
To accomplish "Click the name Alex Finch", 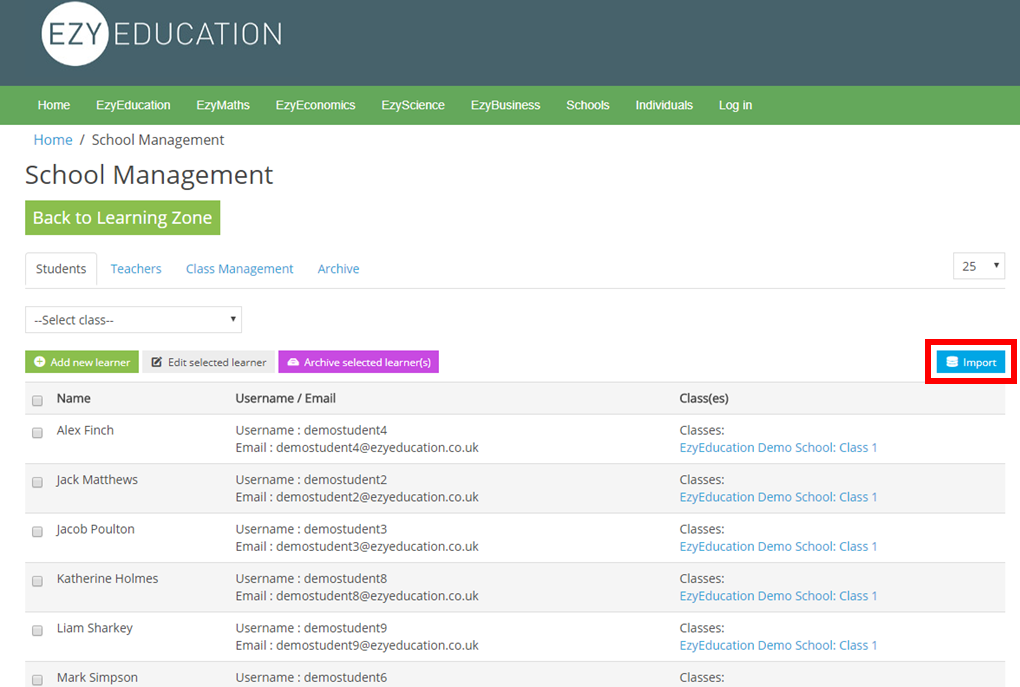I will [85, 430].
